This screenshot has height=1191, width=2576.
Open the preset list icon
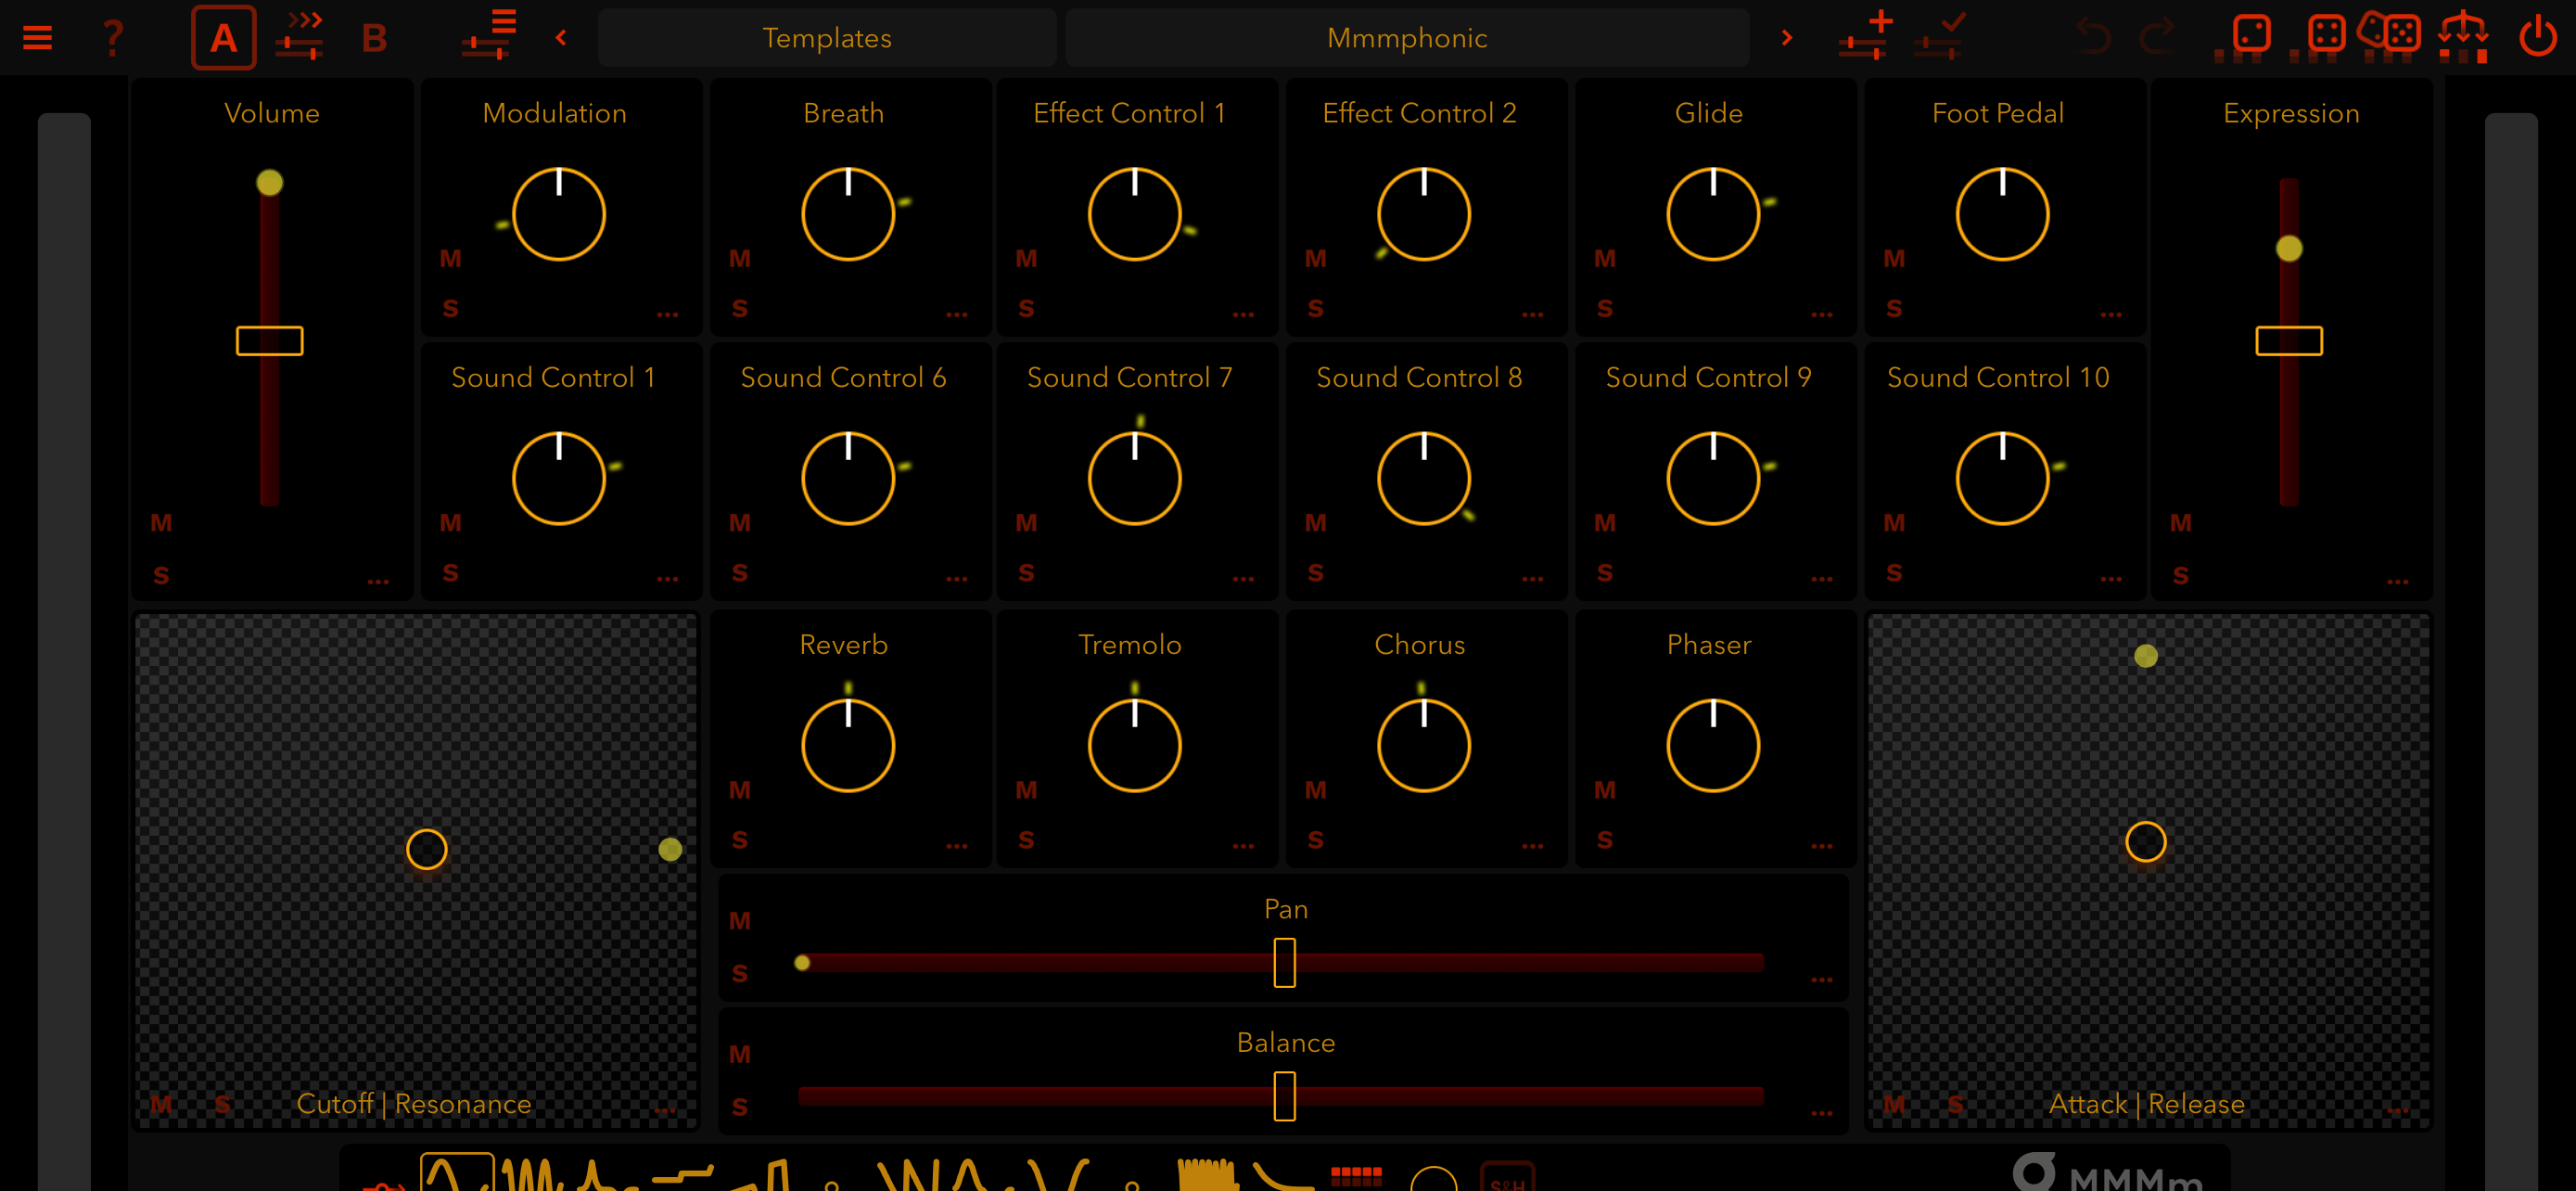(x=490, y=36)
